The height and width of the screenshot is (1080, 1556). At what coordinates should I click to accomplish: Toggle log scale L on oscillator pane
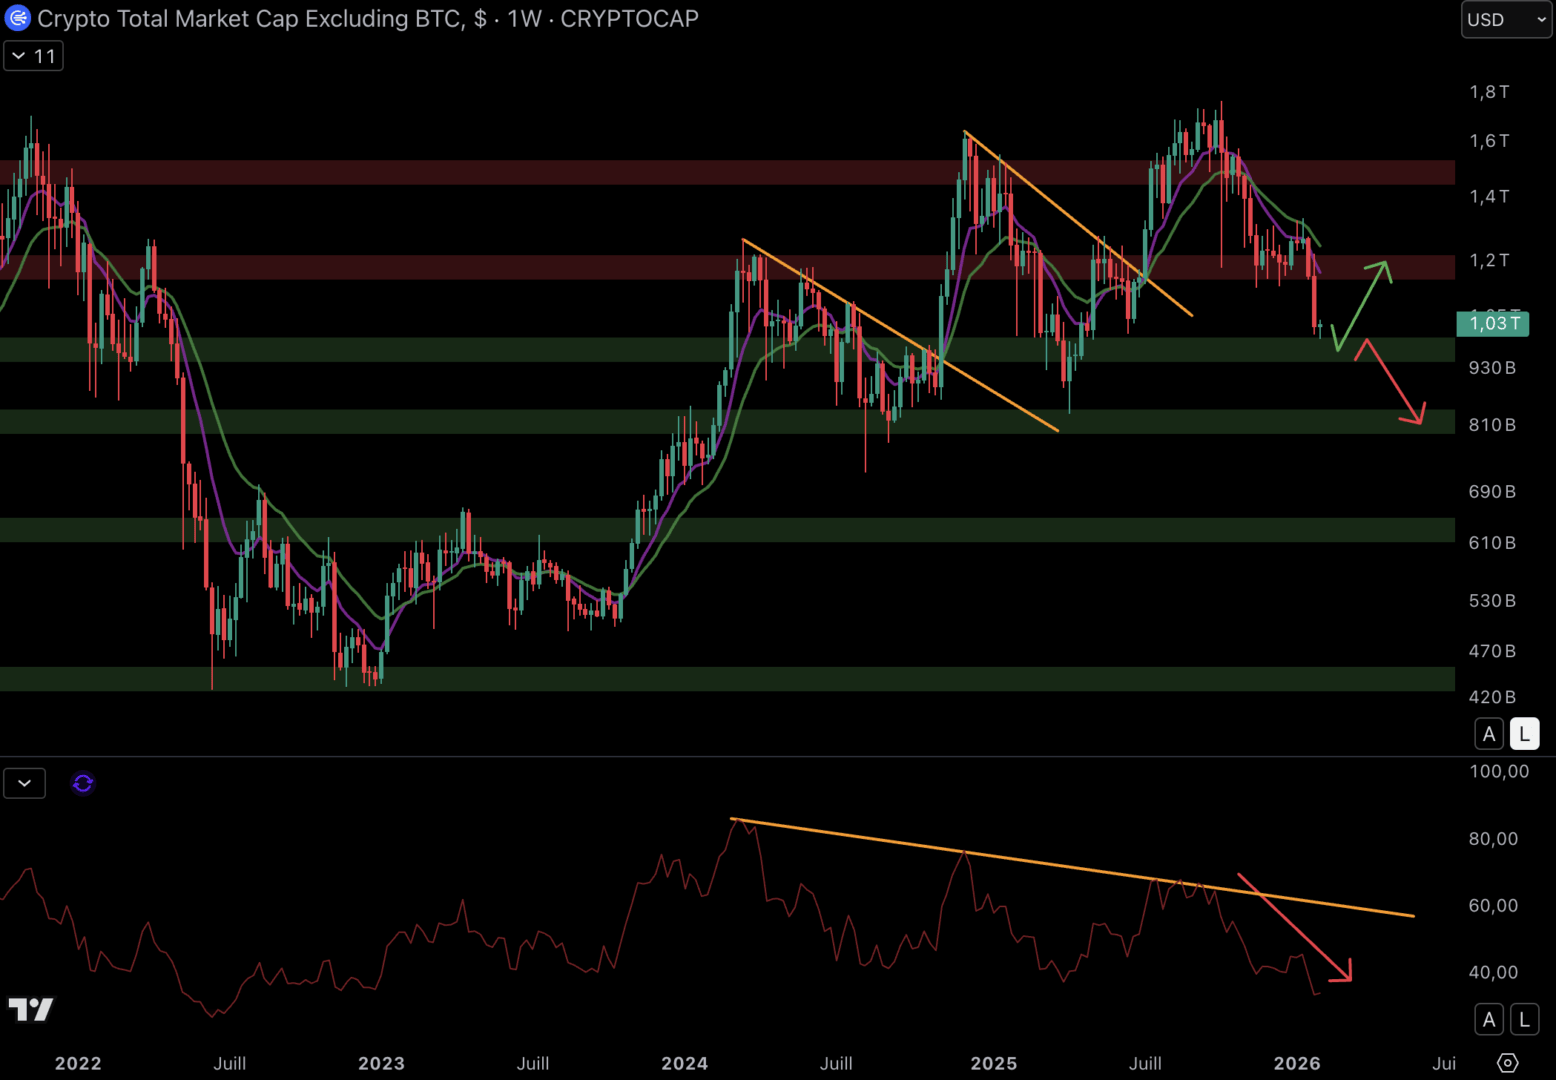(1524, 1019)
